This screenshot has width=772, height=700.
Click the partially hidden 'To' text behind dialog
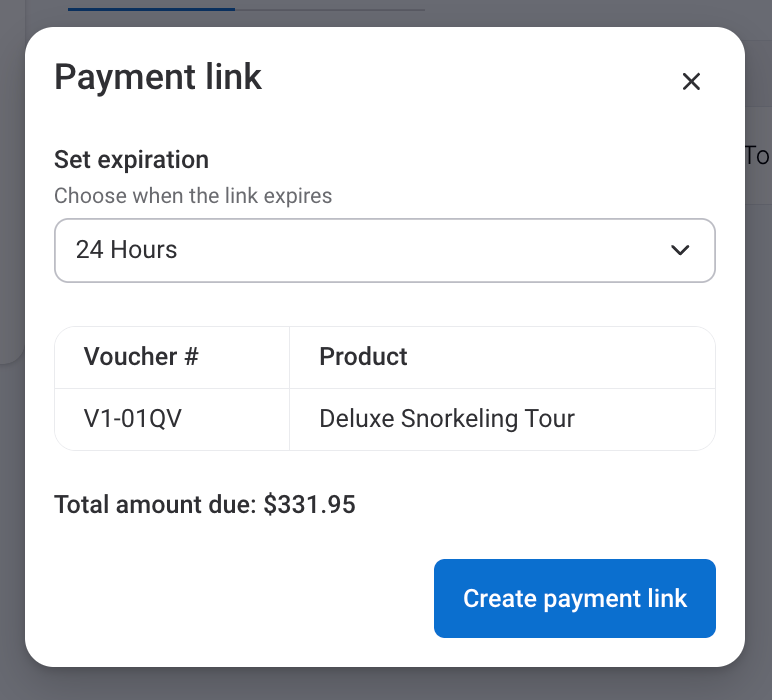pos(757,156)
